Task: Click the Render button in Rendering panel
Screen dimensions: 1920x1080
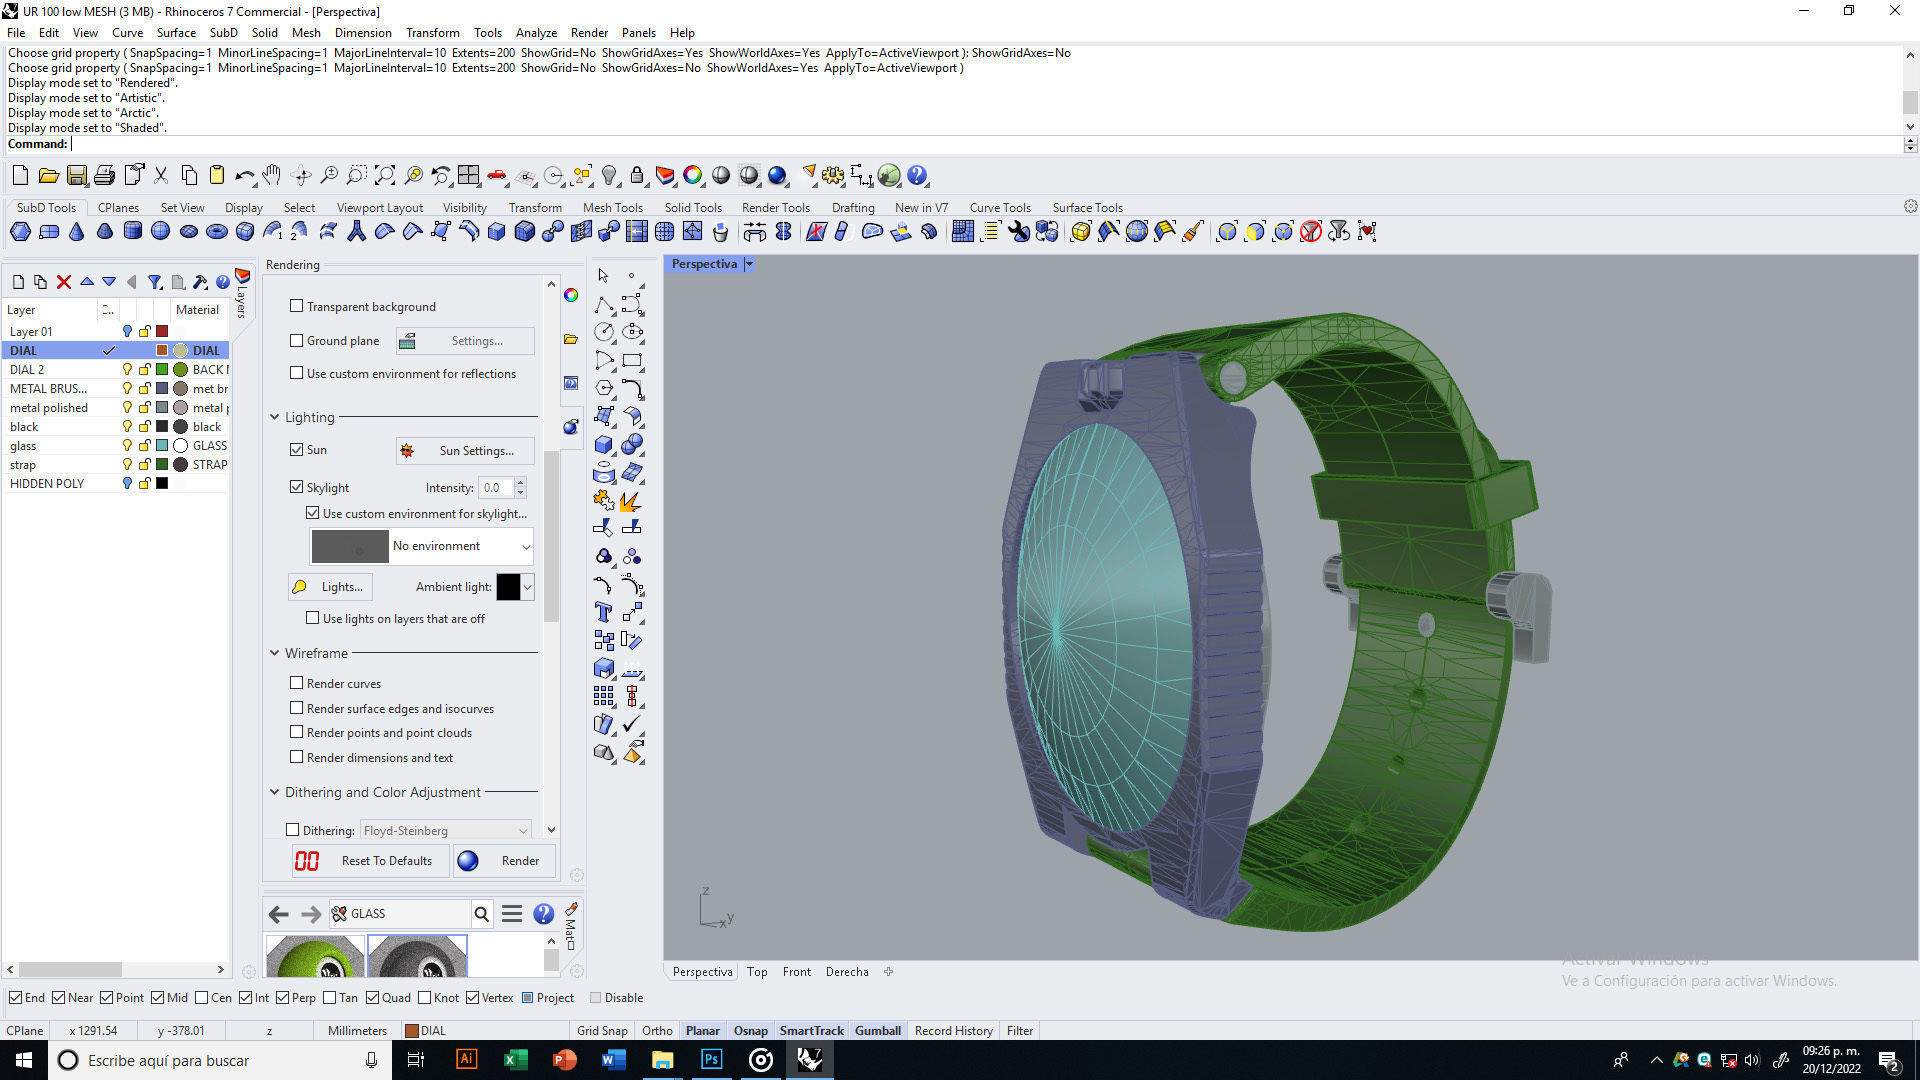Action: click(x=504, y=861)
